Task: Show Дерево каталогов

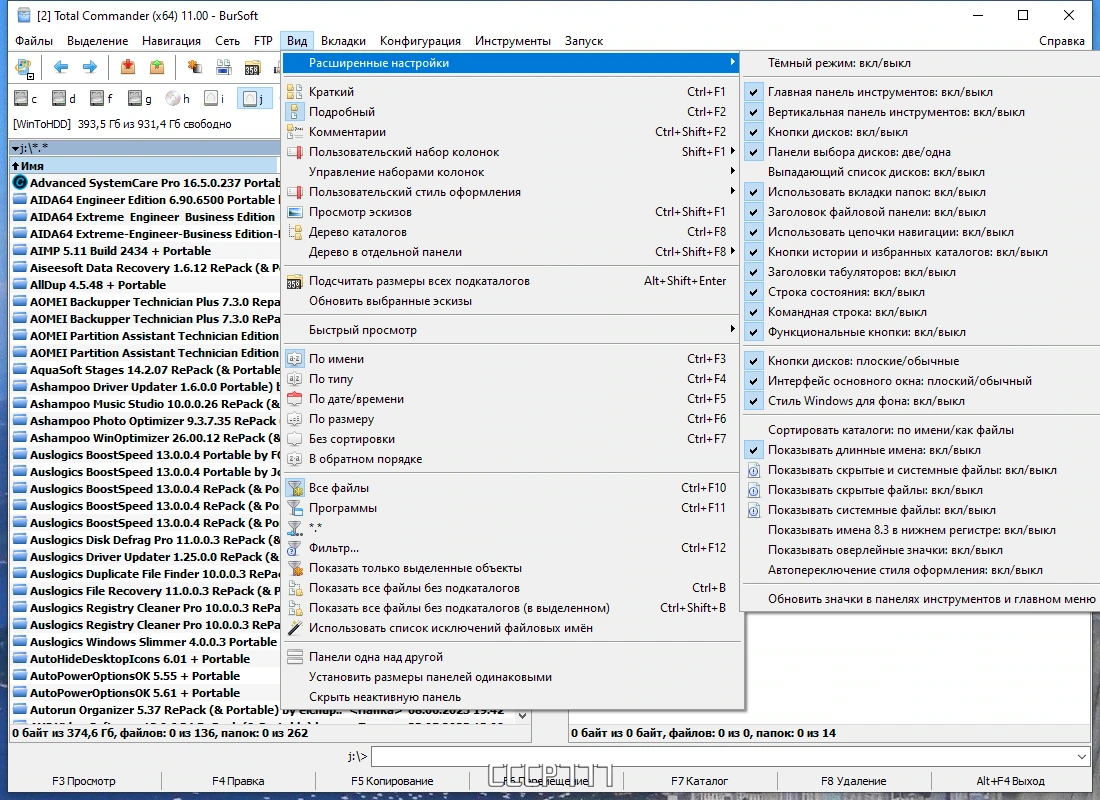Action: point(512,232)
